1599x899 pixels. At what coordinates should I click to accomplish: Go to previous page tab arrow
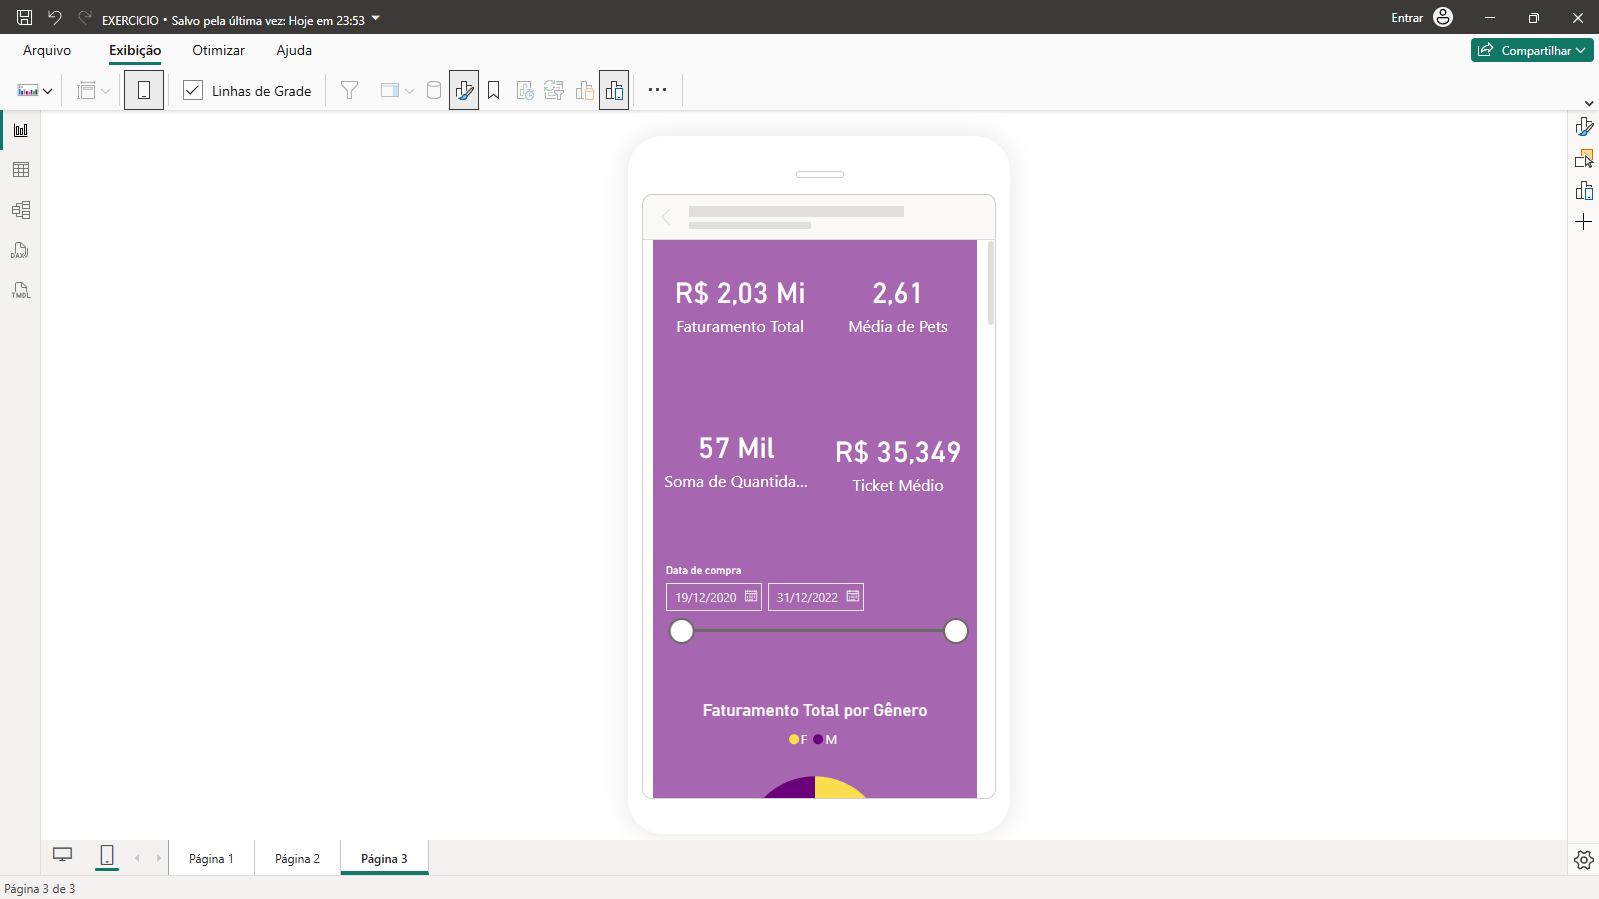coord(137,858)
